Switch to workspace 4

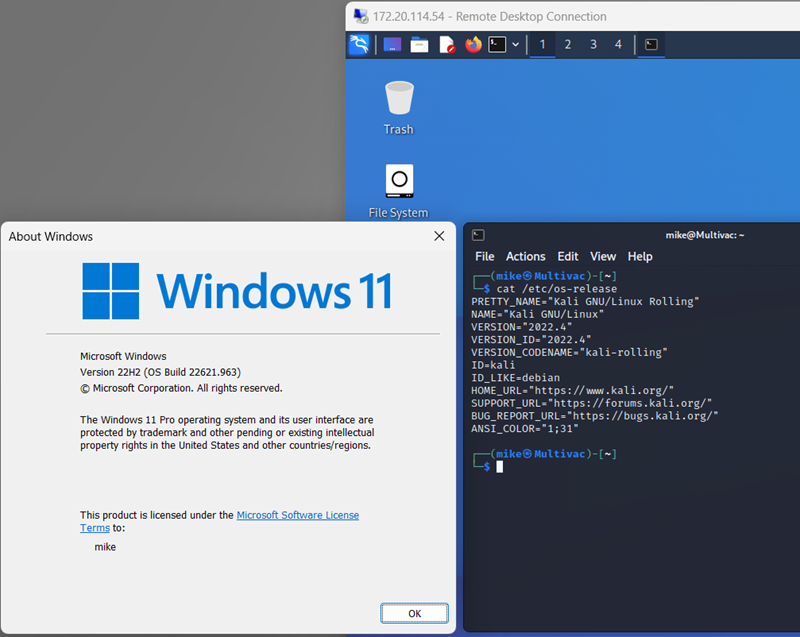(618, 44)
